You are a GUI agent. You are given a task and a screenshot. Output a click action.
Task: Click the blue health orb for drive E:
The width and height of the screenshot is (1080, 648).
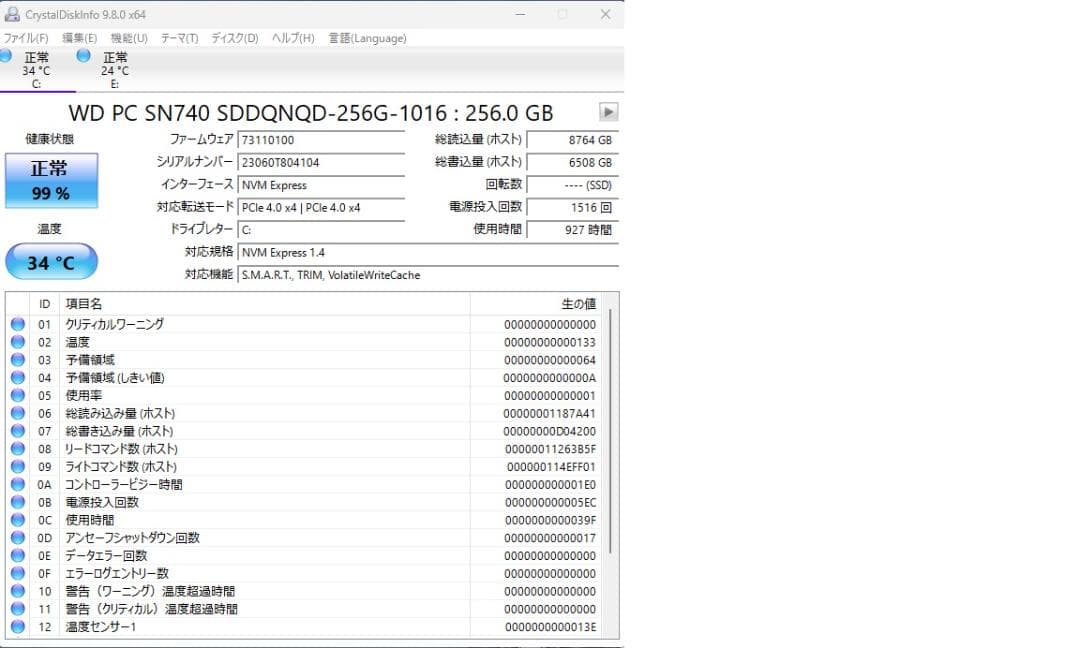[83, 56]
